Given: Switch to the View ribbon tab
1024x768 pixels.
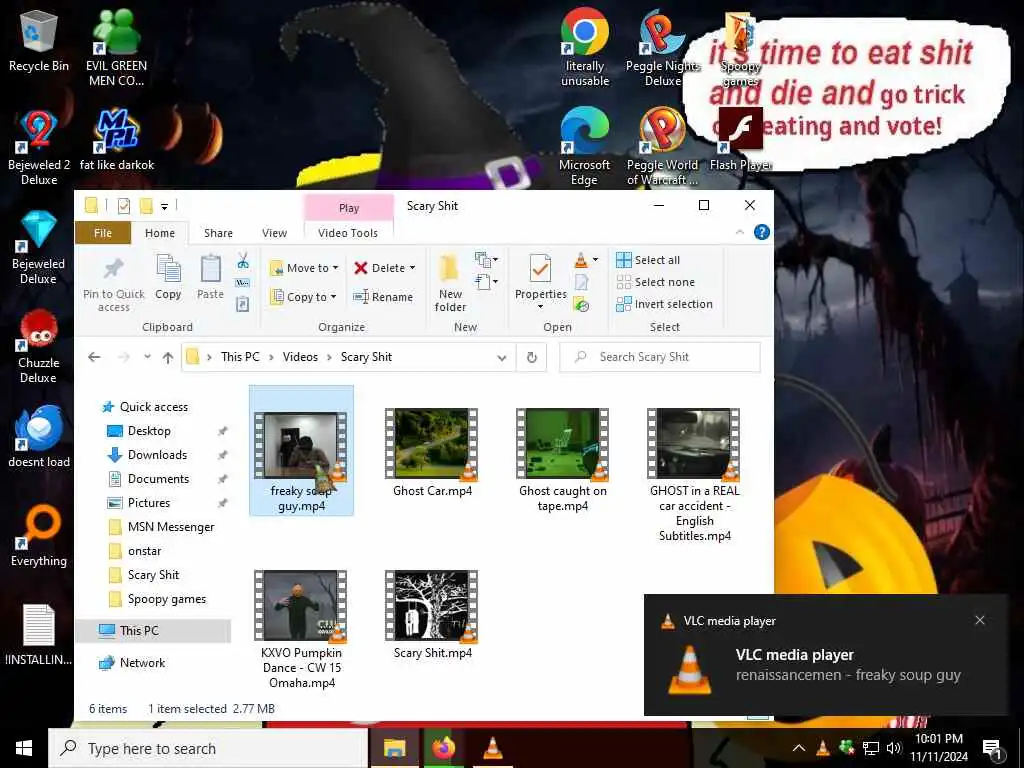Looking at the screenshot, I should coord(274,233).
